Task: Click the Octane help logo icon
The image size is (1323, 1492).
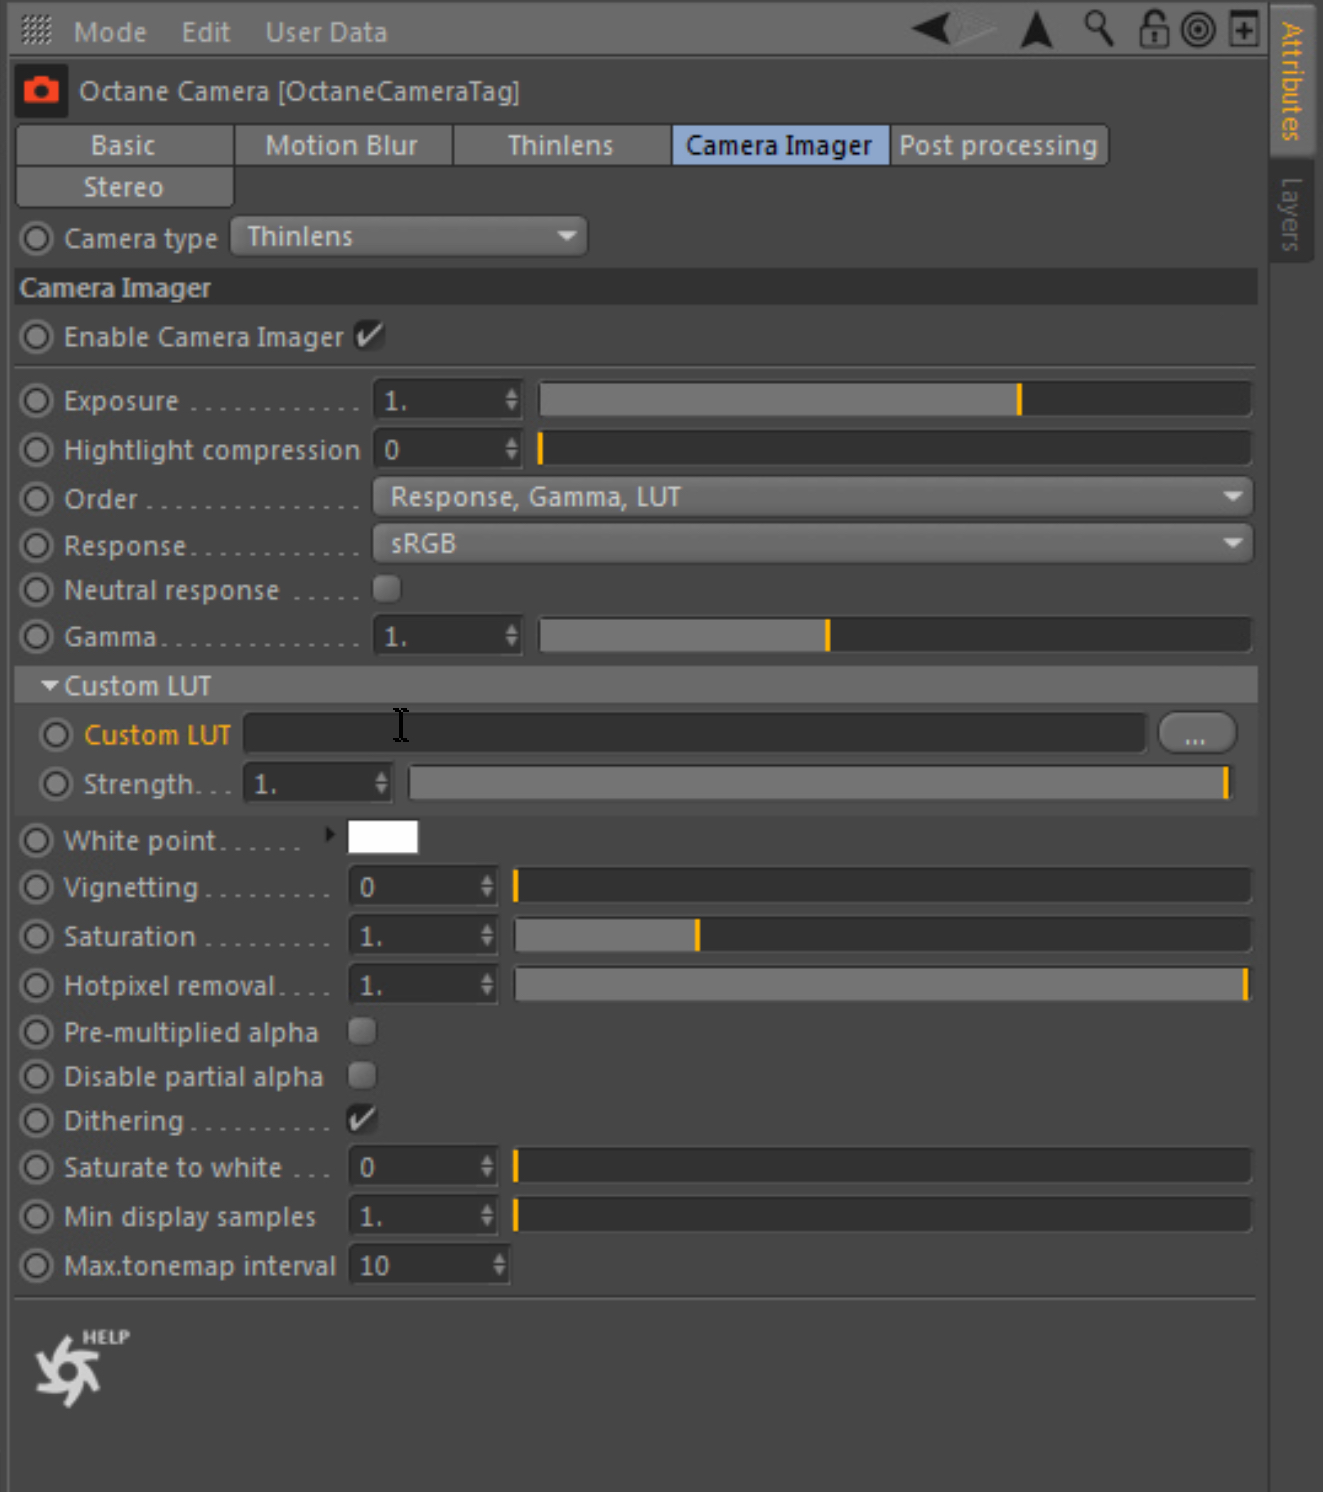Action: pyautogui.click(x=70, y=1368)
